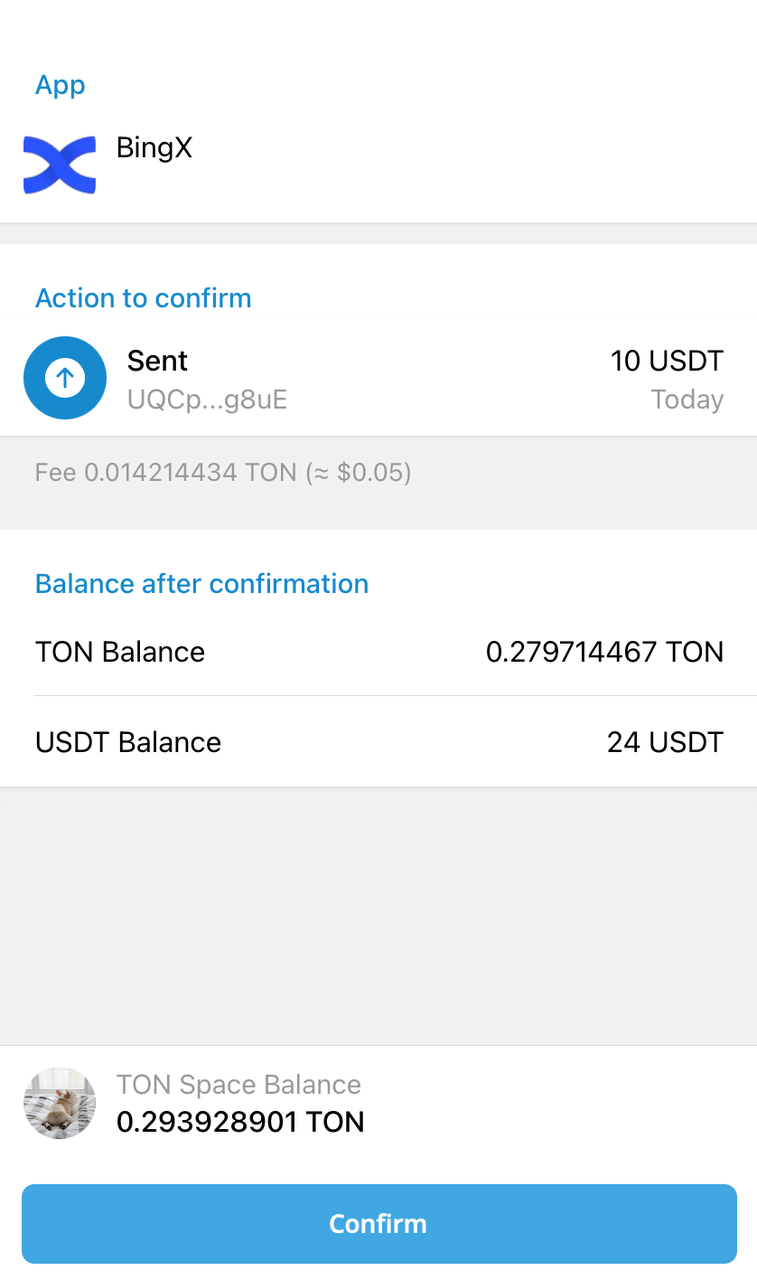
Task: Click the wallet avatar picture
Action: click(x=60, y=1103)
